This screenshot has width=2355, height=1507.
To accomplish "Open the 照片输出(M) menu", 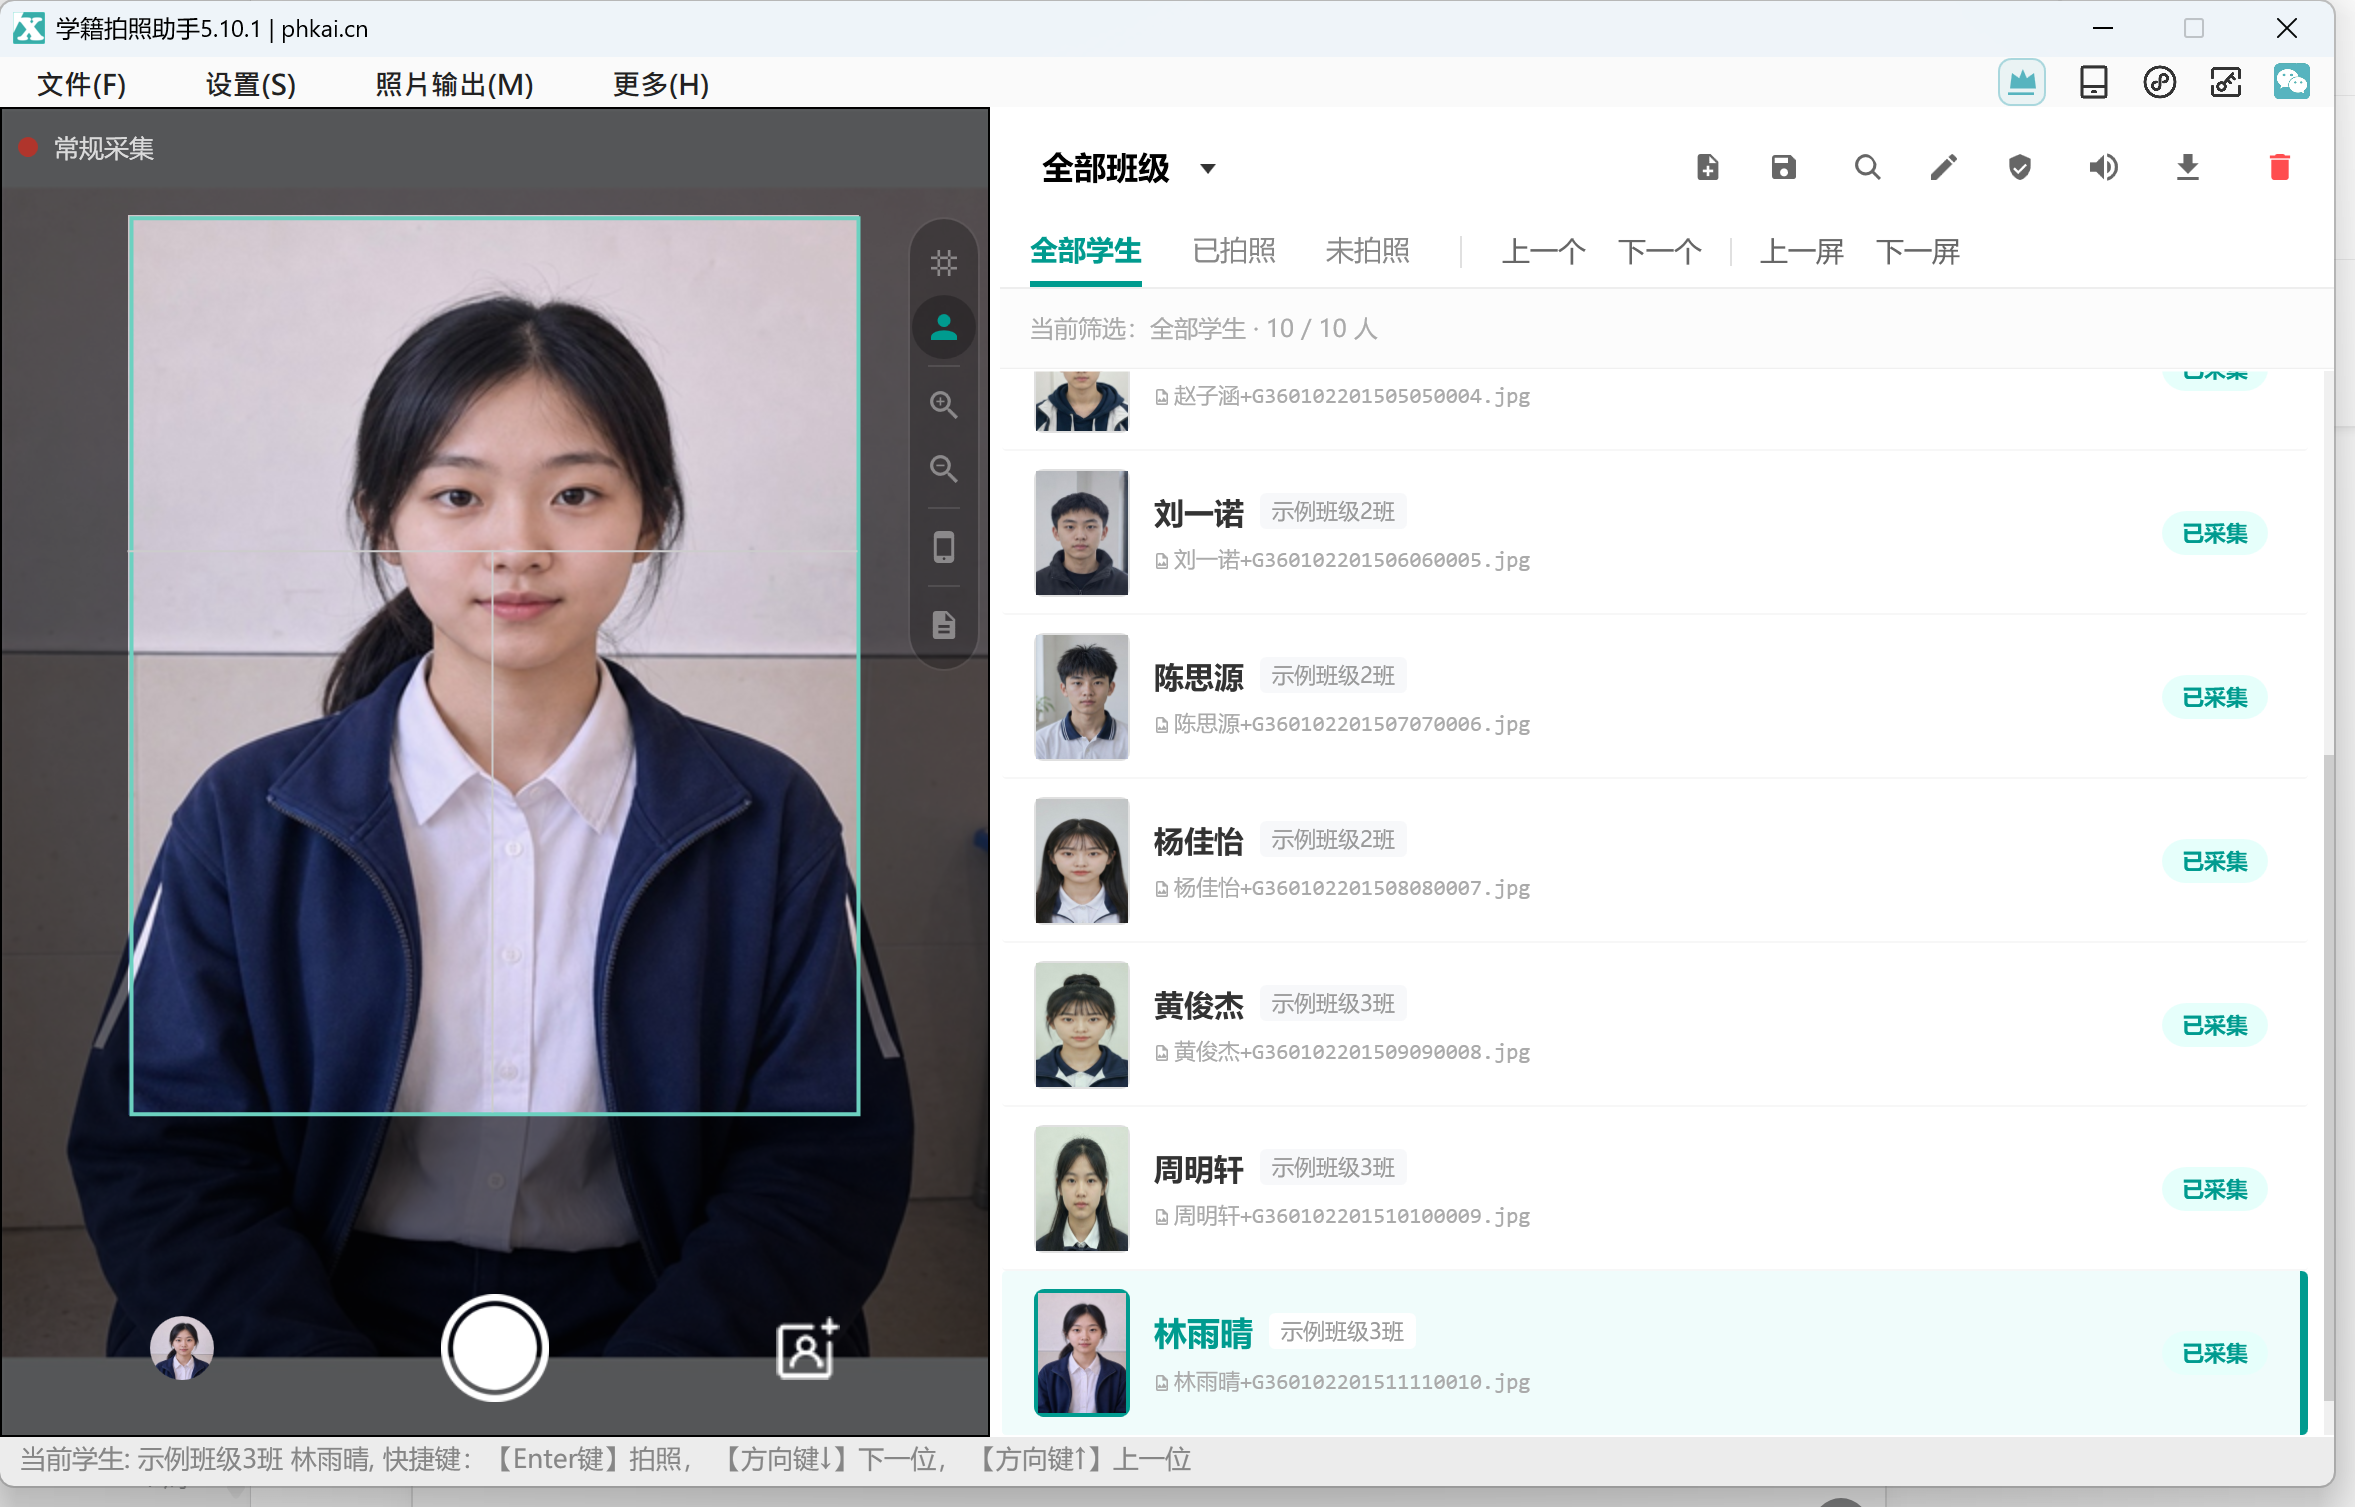I will point(454,84).
